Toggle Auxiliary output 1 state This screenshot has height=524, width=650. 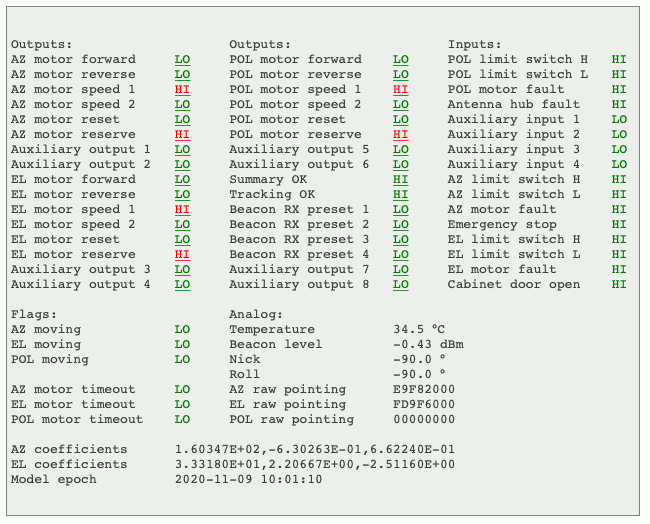(182, 150)
